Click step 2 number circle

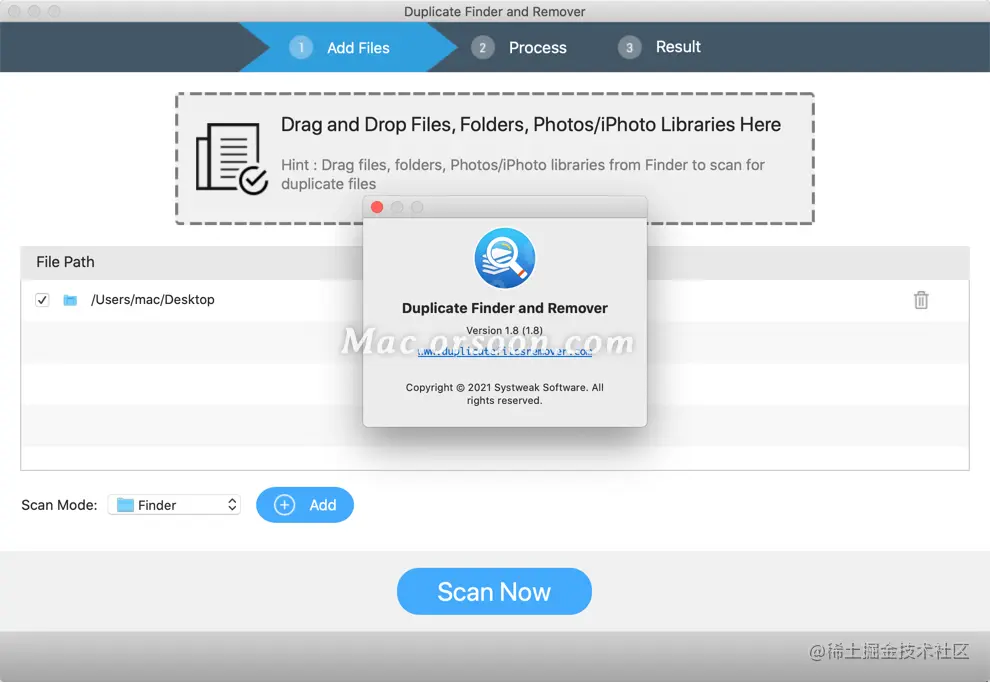[482, 47]
